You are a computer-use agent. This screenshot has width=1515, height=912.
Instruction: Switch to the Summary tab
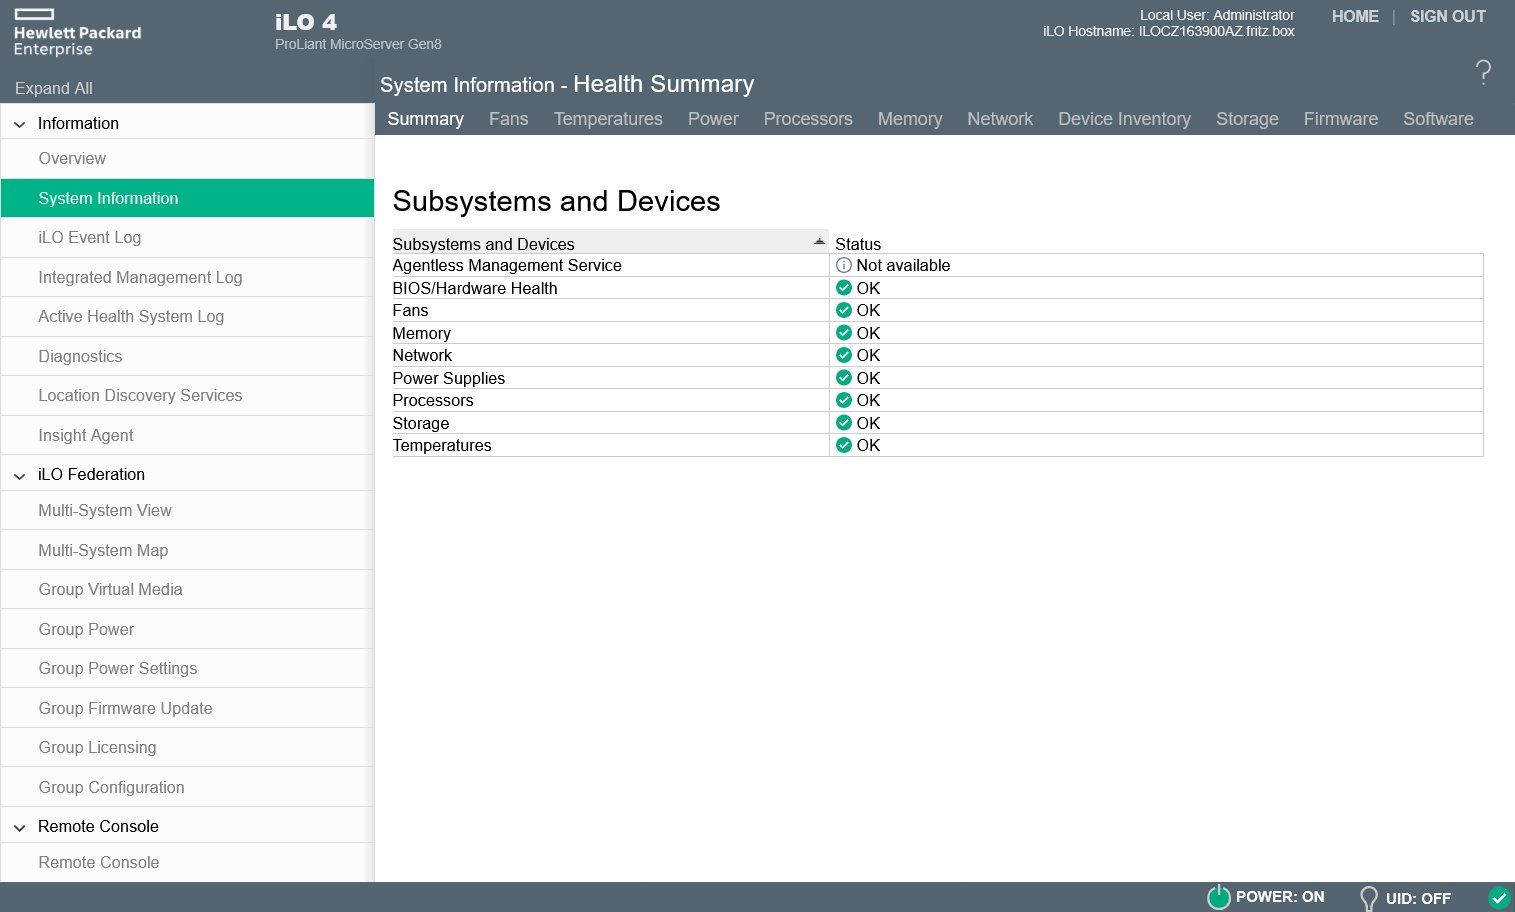click(425, 119)
